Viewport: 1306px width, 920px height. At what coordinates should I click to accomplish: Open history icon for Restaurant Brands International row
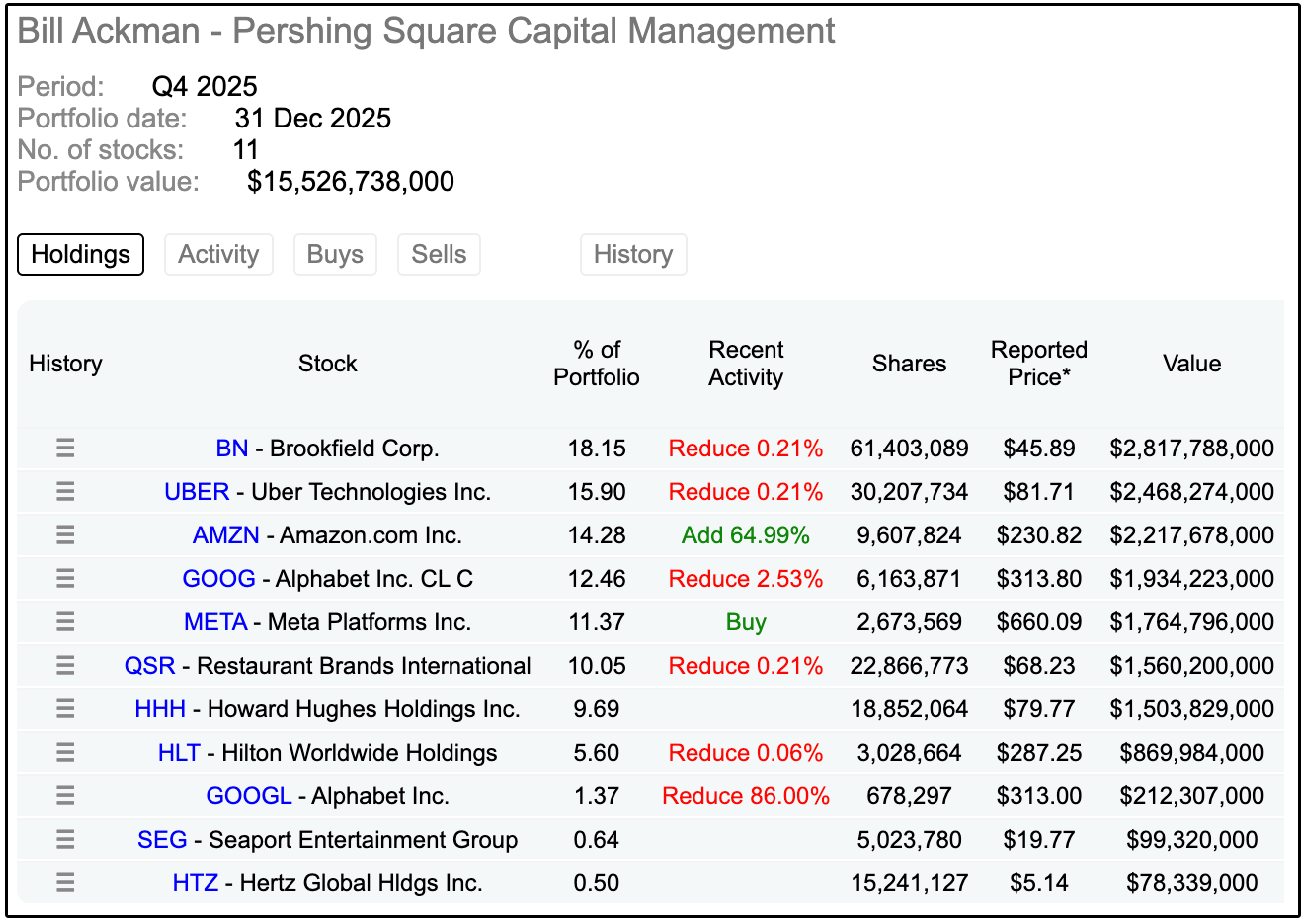(65, 666)
